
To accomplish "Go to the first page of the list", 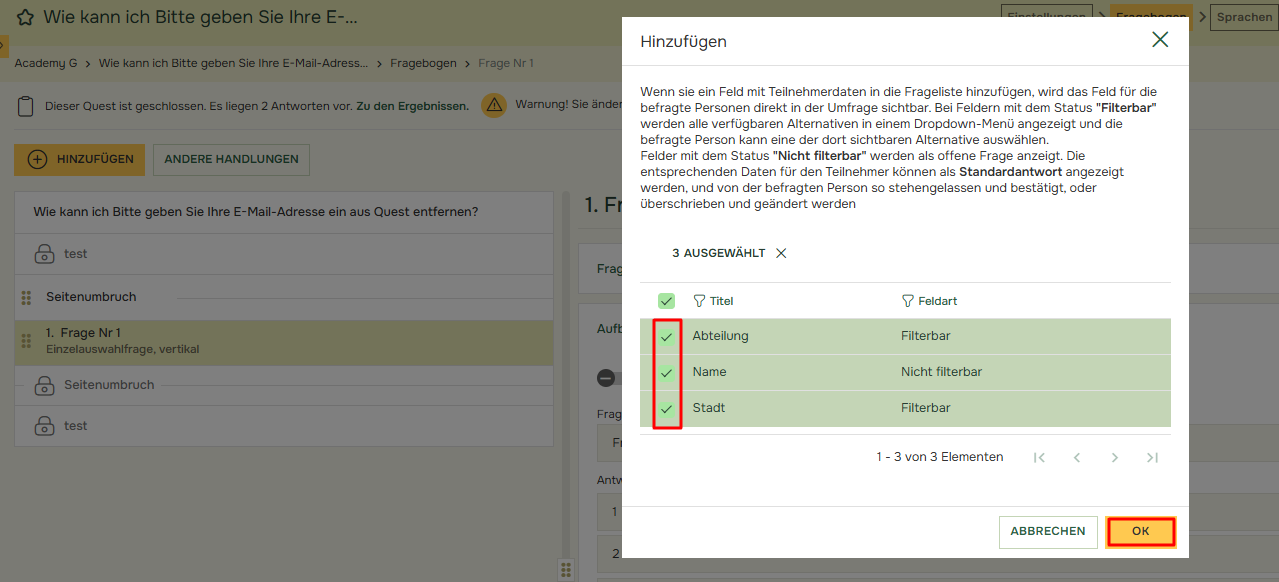I will (x=1039, y=458).
